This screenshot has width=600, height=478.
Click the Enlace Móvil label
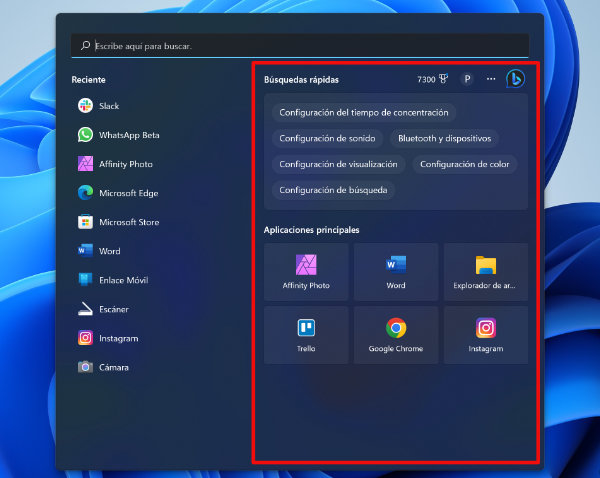[x=124, y=280]
